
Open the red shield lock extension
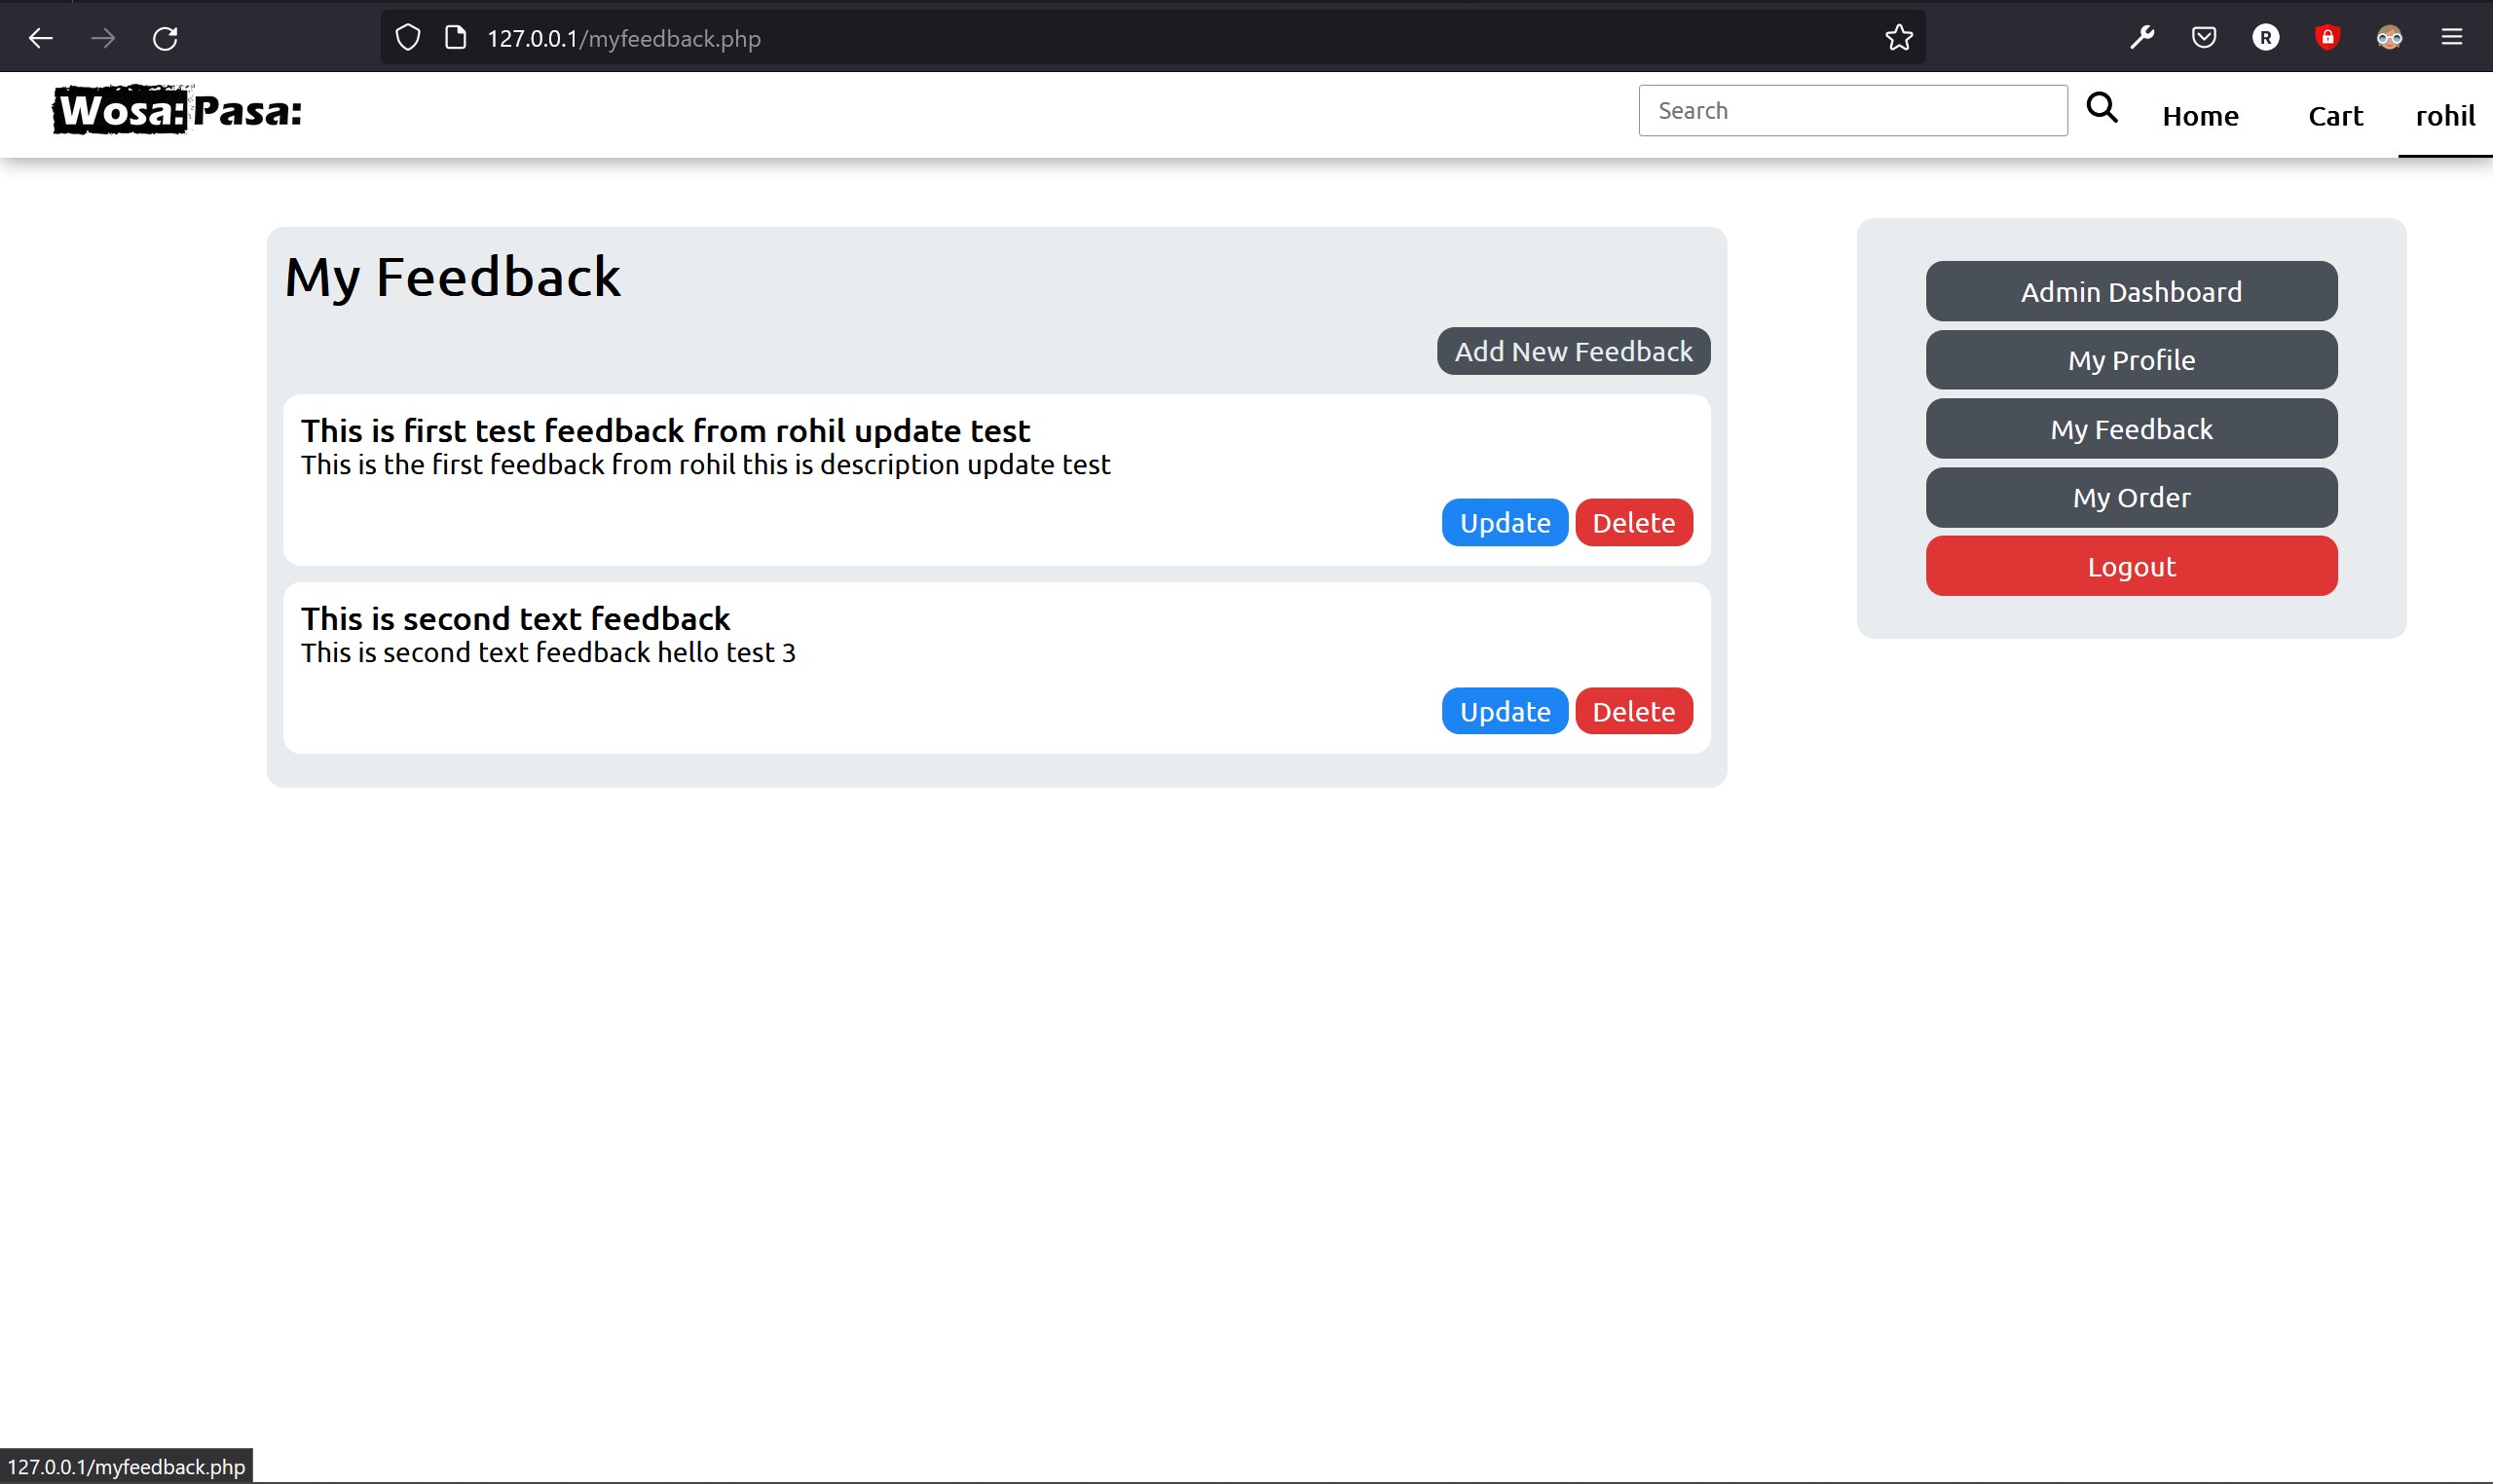click(x=2327, y=38)
